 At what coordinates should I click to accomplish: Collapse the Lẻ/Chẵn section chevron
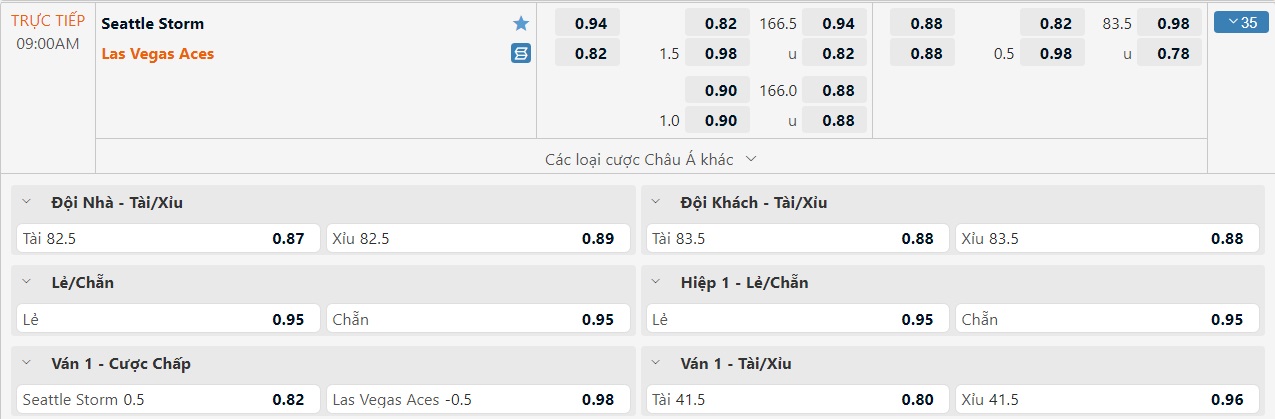26,283
